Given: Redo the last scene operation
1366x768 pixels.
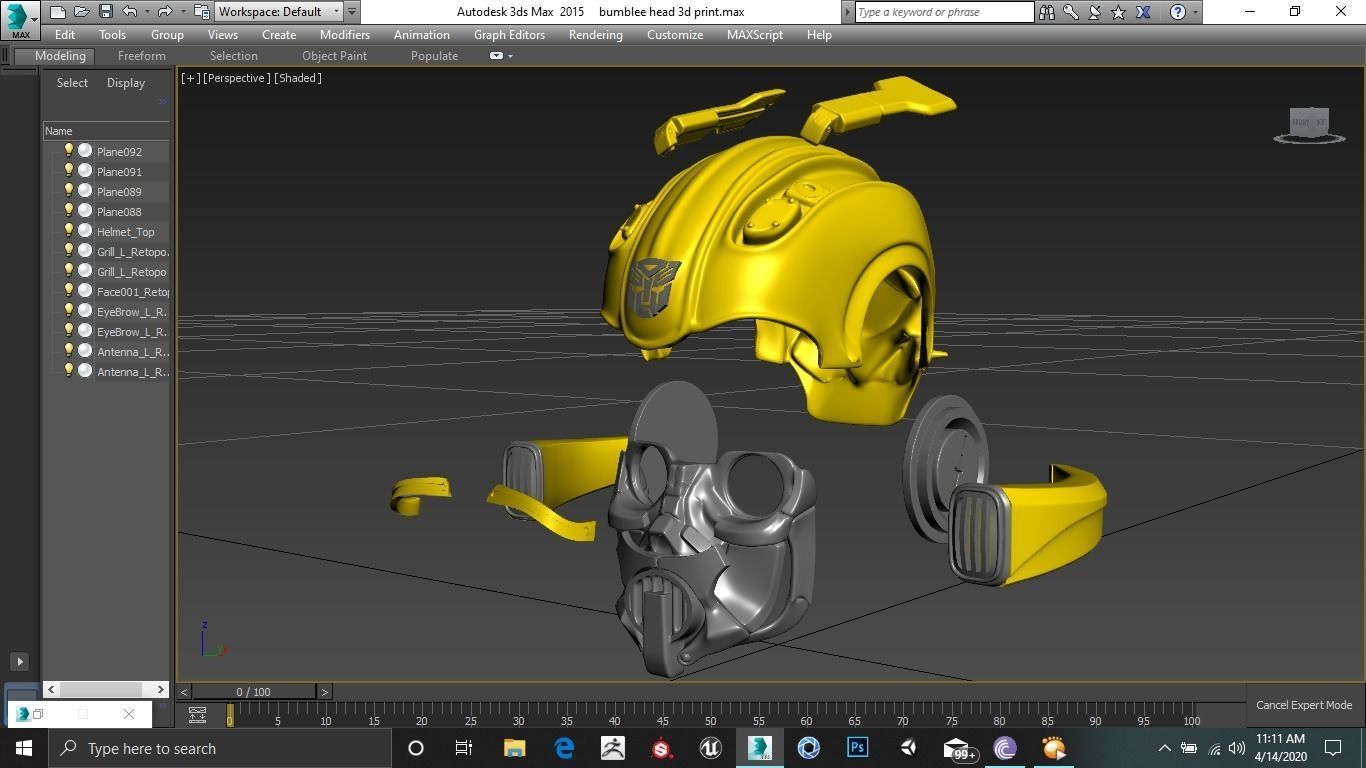Looking at the screenshot, I should (164, 12).
